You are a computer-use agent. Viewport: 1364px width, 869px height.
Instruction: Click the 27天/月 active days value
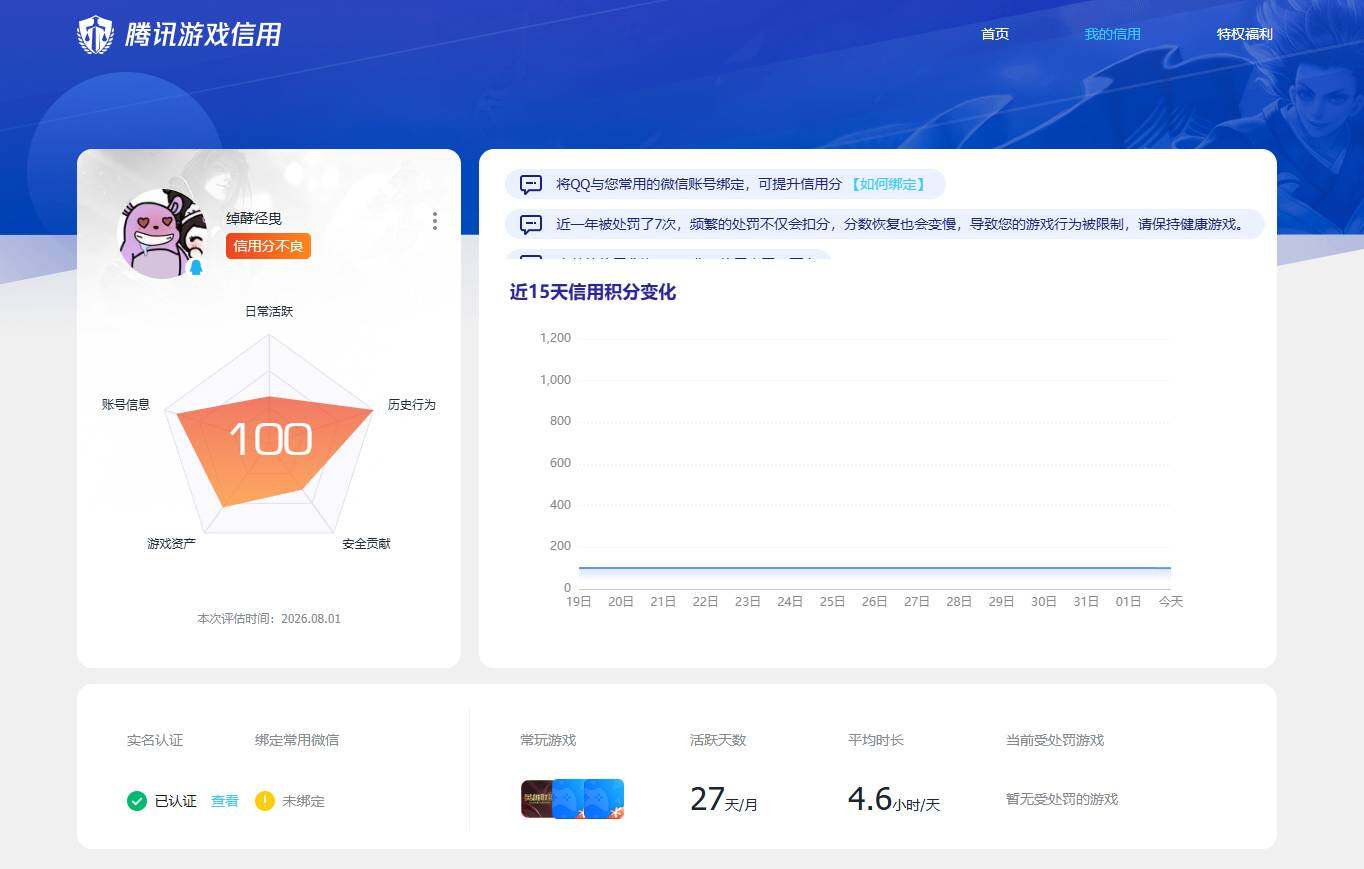pos(724,800)
